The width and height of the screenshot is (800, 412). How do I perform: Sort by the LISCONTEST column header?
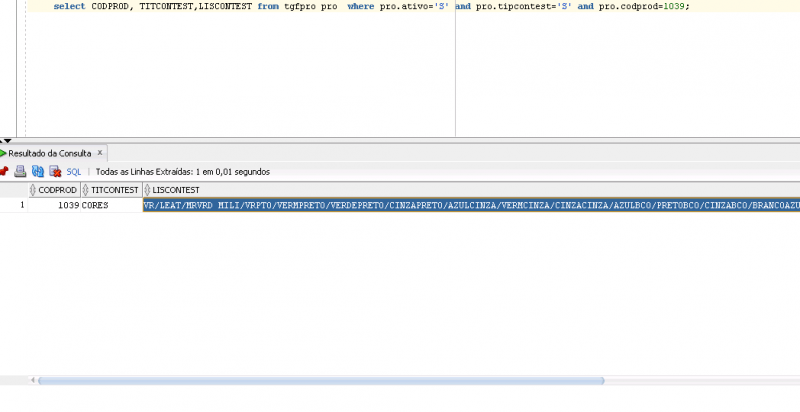176,189
